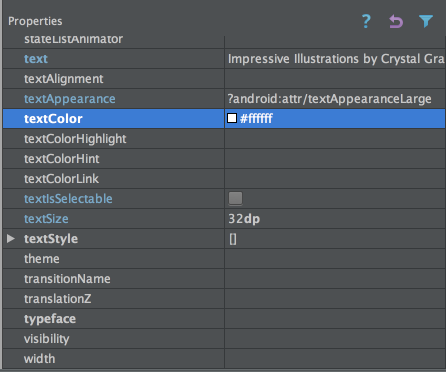Click the typeface value cell

click(335, 319)
